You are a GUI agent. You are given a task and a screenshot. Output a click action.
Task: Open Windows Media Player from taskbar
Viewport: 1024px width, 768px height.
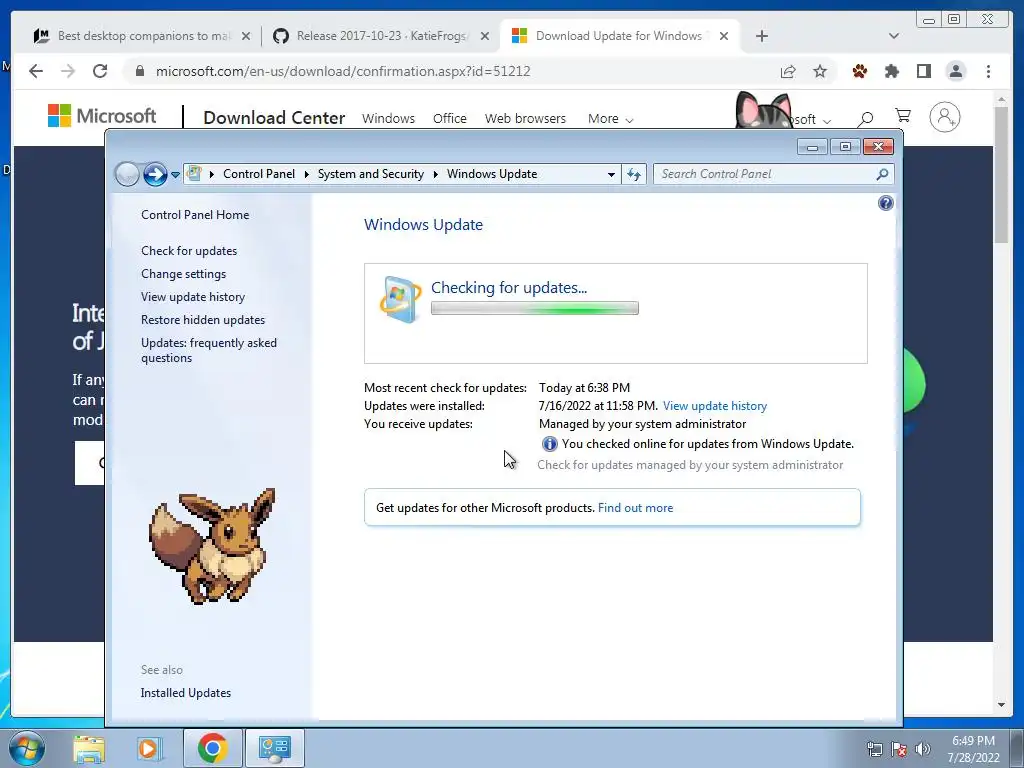[x=149, y=748]
